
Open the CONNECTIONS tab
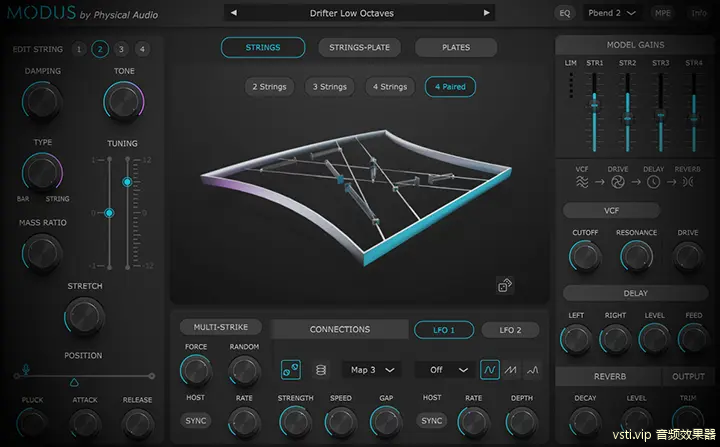click(x=340, y=329)
